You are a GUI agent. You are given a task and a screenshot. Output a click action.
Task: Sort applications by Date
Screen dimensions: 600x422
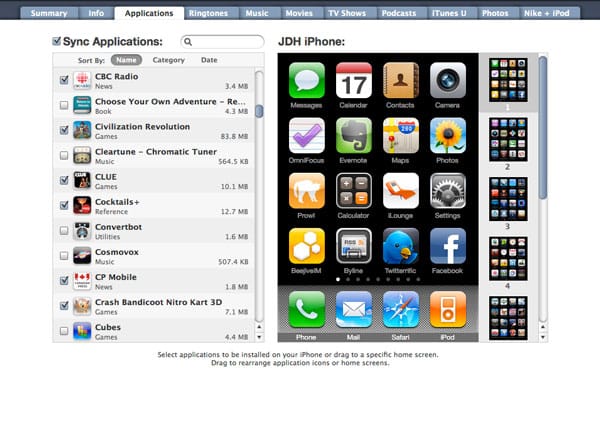(x=209, y=60)
